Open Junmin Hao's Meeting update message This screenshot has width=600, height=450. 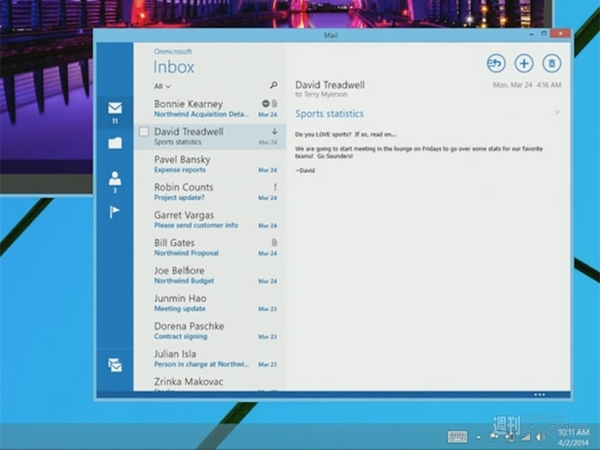210,303
